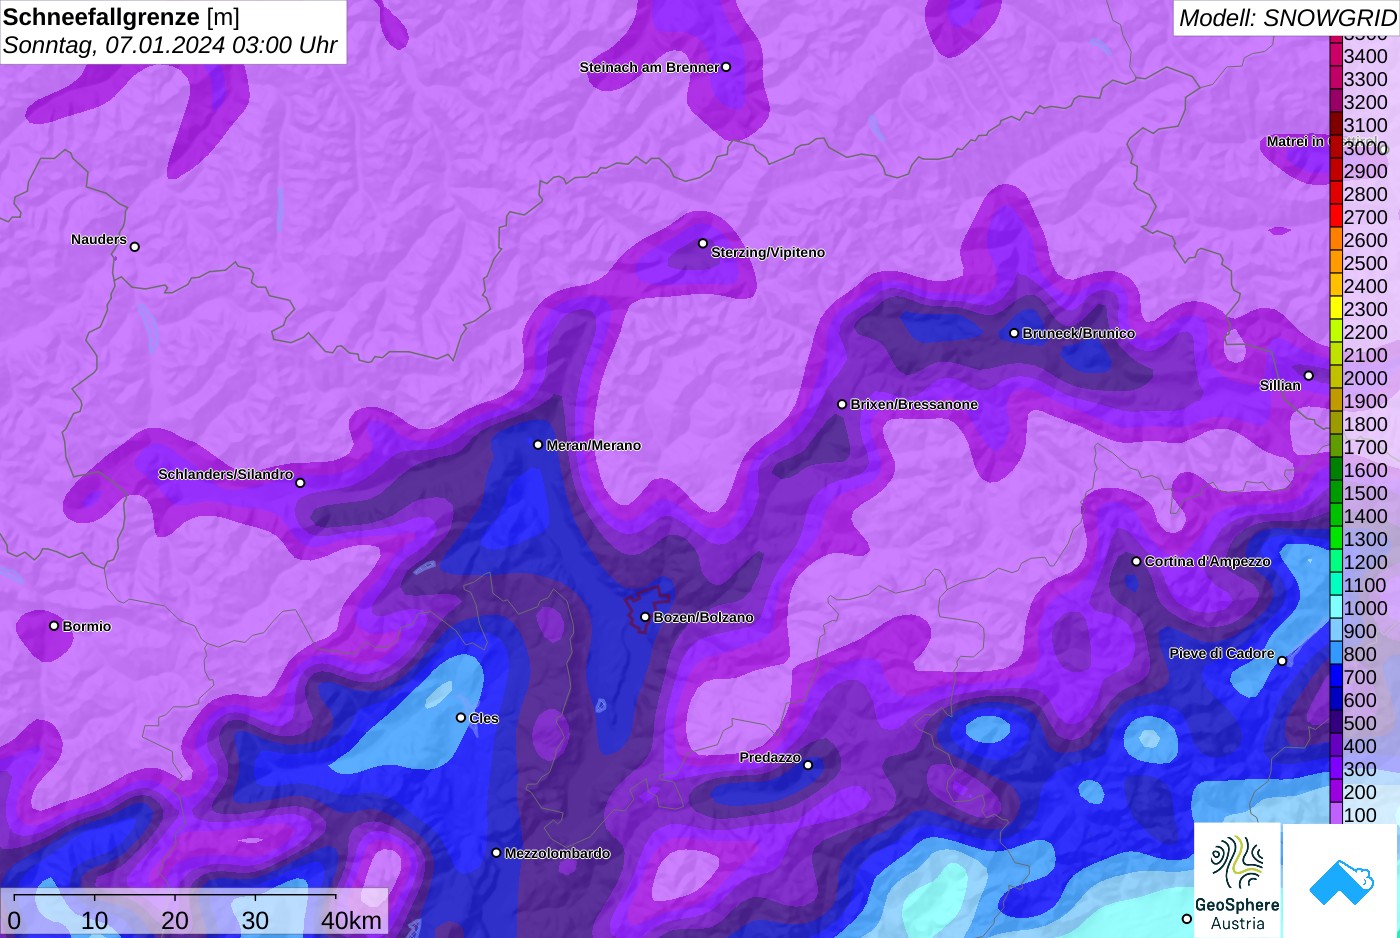Click the Bormio town label
The width and height of the screenshot is (1400, 938).
(x=87, y=626)
